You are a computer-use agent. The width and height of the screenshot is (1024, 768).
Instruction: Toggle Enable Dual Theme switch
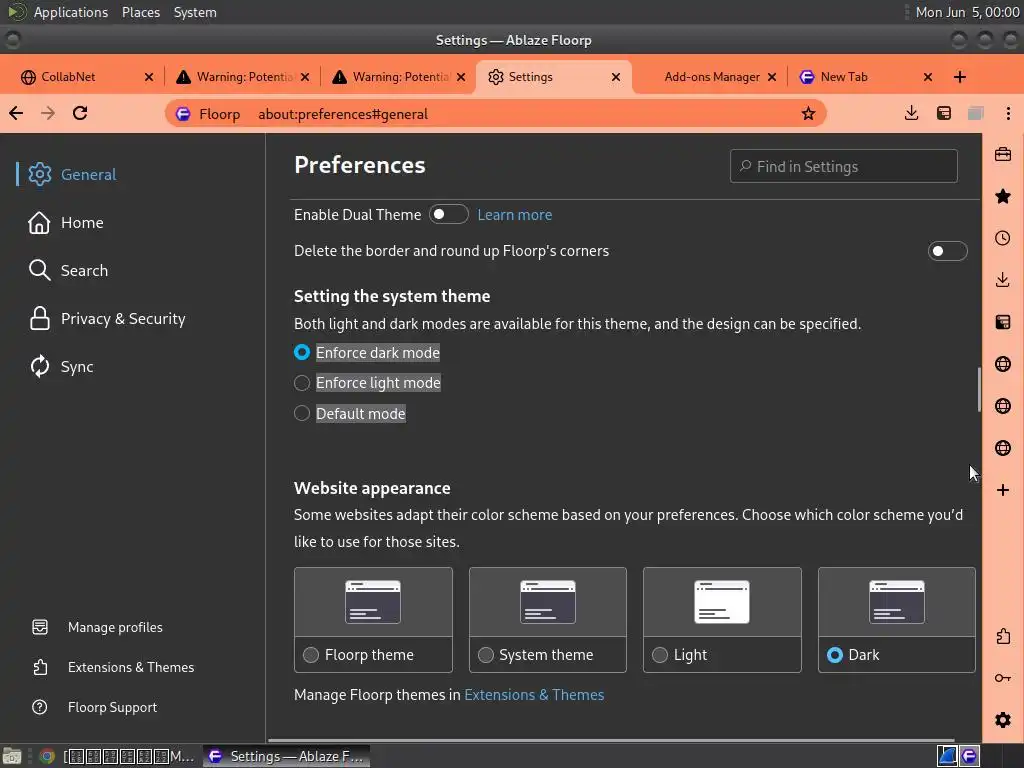point(449,214)
